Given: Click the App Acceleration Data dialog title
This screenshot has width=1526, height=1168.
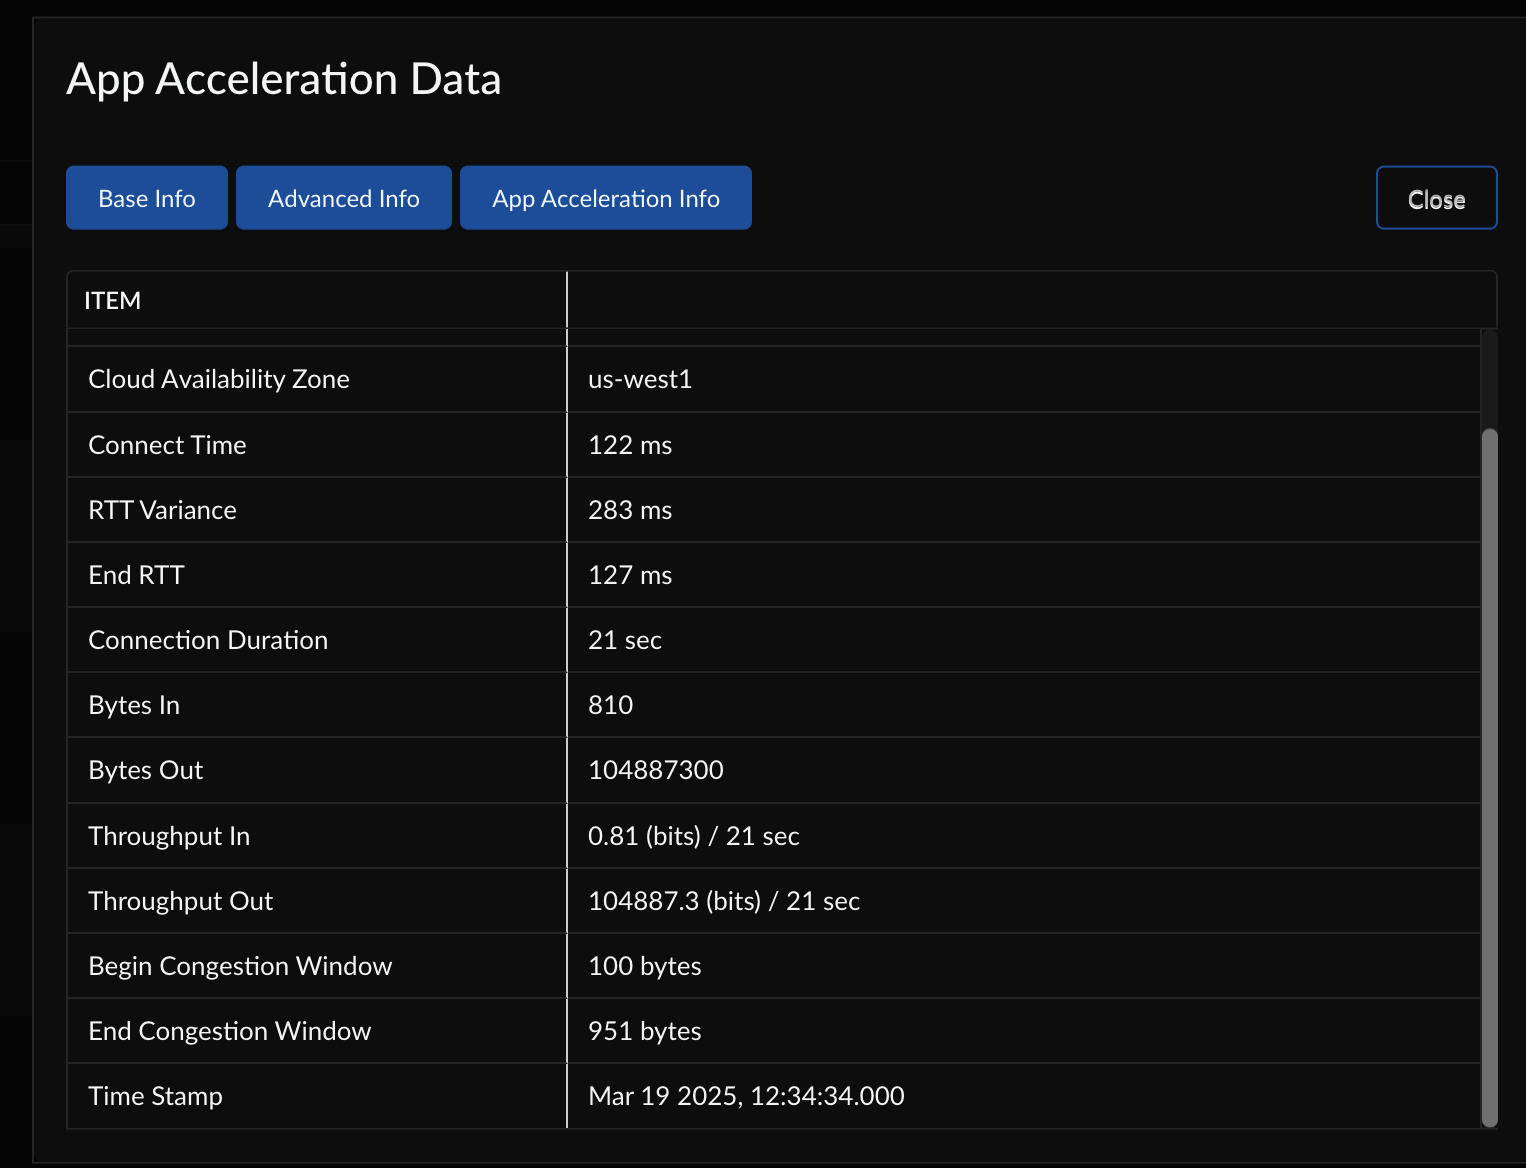Looking at the screenshot, I should [x=283, y=79].
